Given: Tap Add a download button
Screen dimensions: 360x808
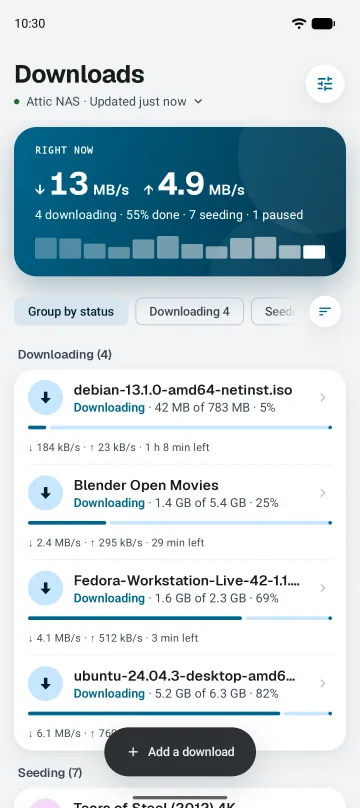Looking at the screenshot, I should [x=180, y=752].
